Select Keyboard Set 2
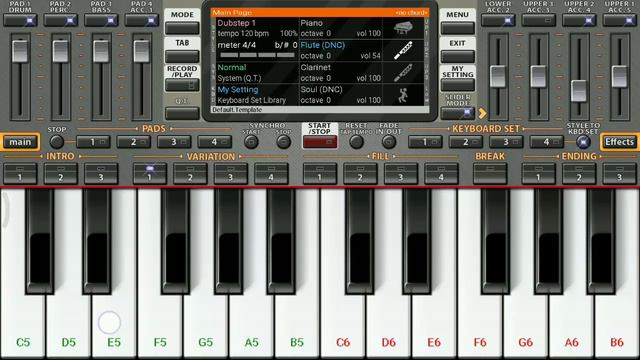This screenshot has width=640, height=360. tap(465, 142)
